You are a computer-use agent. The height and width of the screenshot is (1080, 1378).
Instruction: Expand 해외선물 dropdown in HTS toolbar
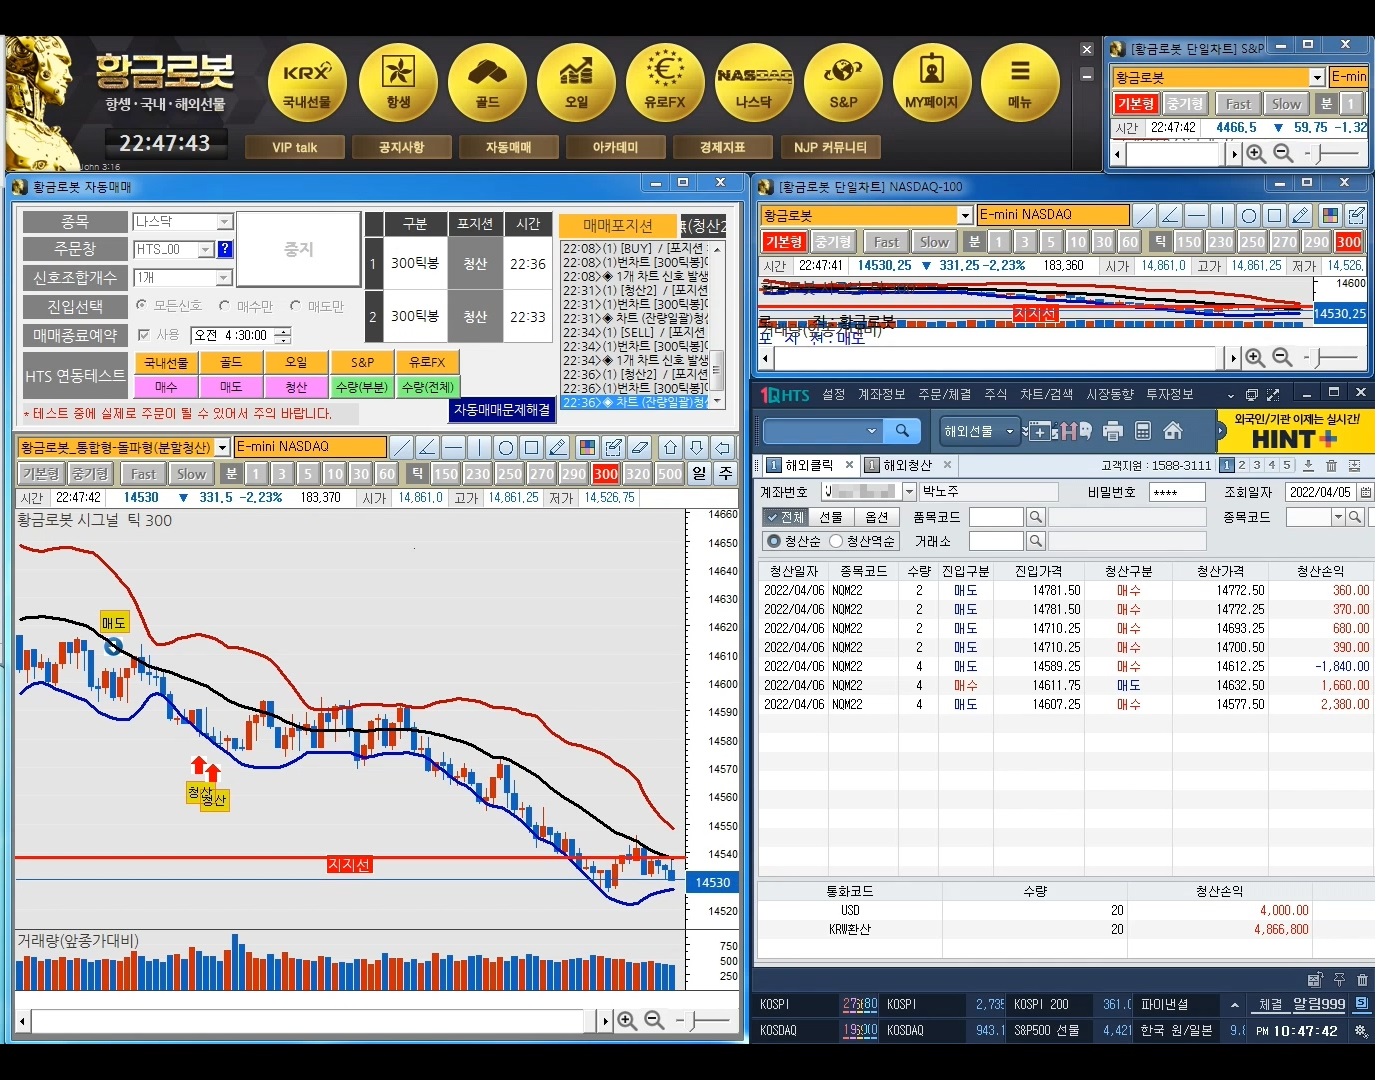coord(1010,431)
